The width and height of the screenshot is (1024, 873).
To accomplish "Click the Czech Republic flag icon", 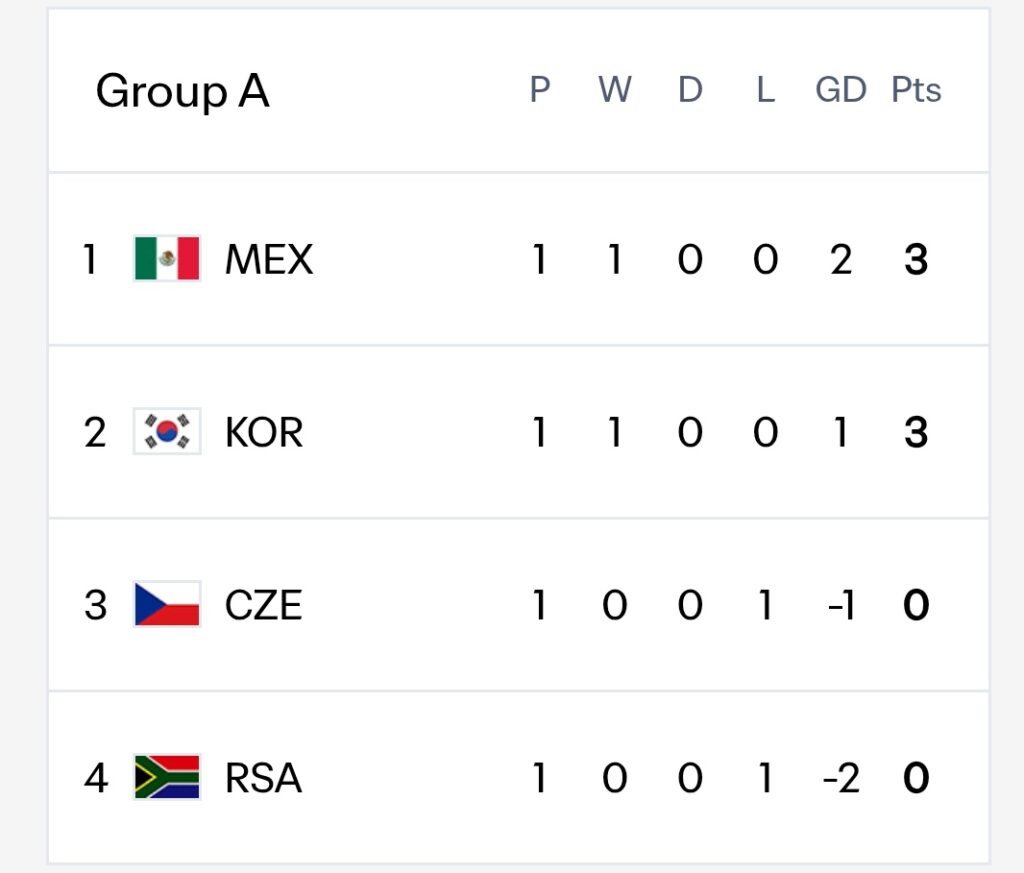I will pyautogui.click(x=167, y=604).
